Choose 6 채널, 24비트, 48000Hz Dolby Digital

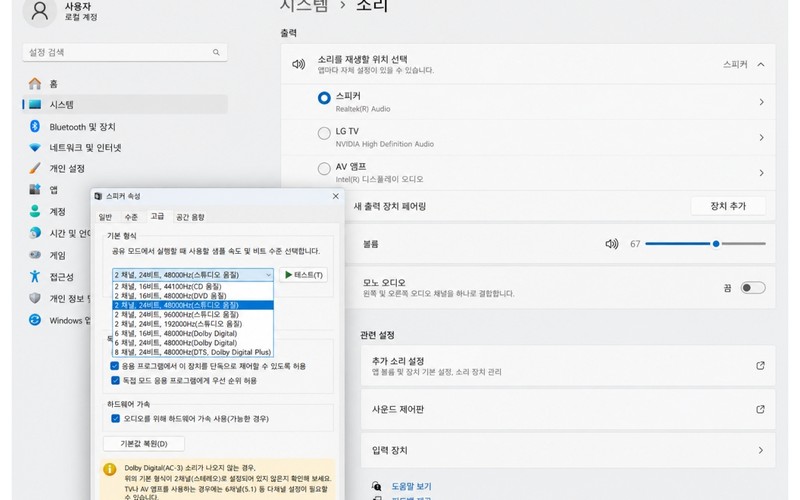[x=193, y=342]
